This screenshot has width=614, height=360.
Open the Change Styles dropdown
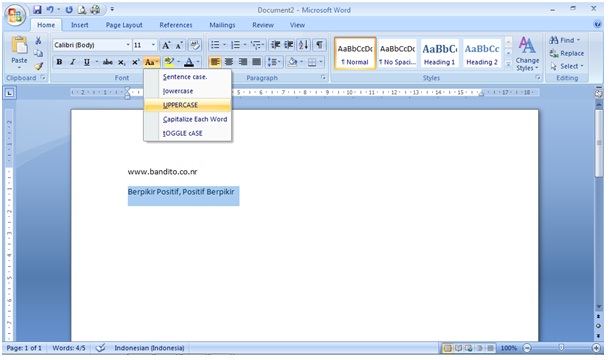click(527, 54)
